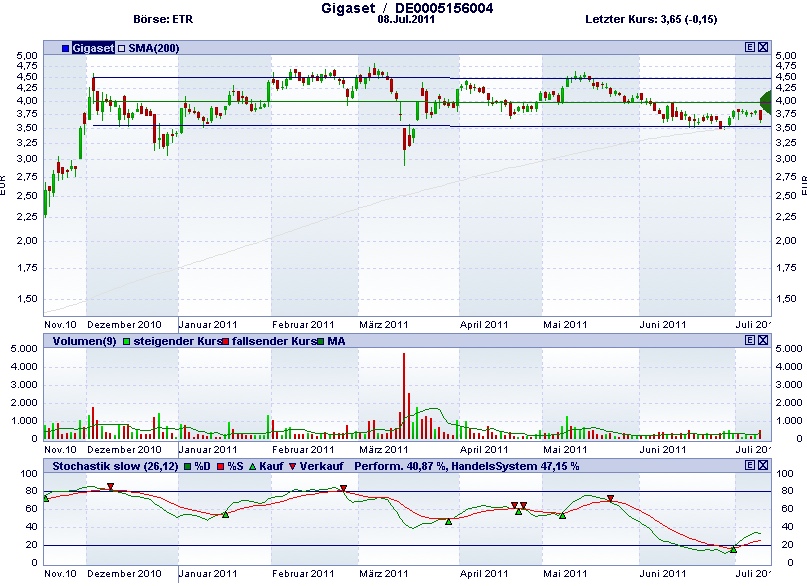Click the HandelsSystem 47,15 % value
This screenshot has height=586, width=807.
point(515,466)
